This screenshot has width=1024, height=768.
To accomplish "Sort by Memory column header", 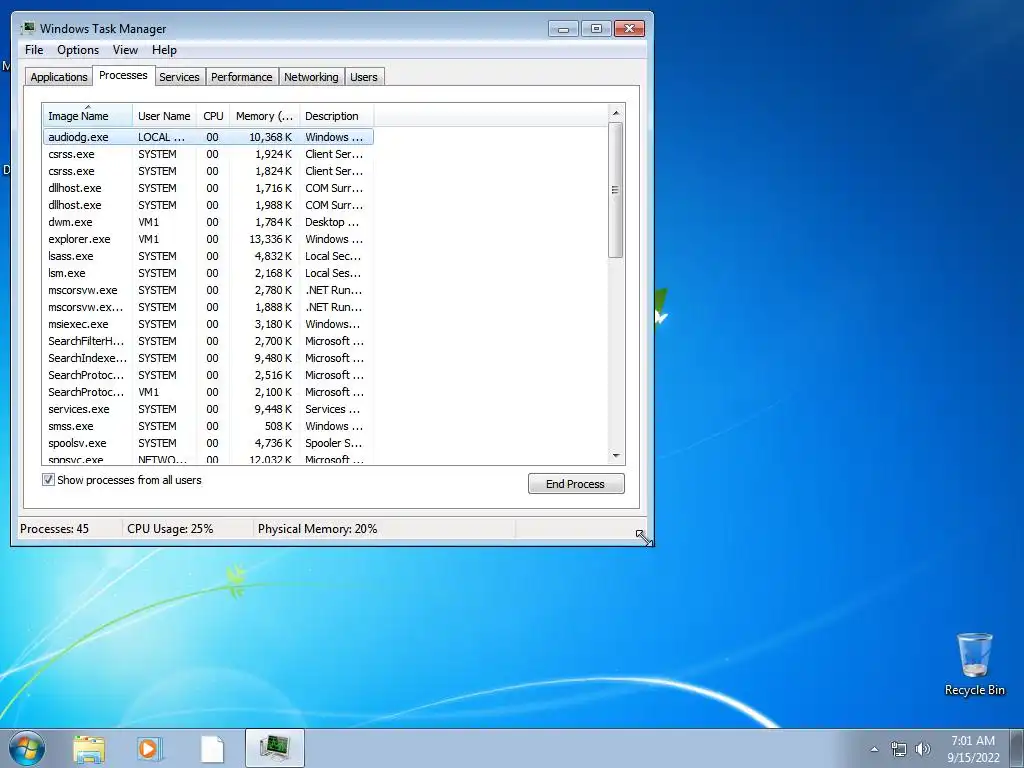I will tap(264, 116).
